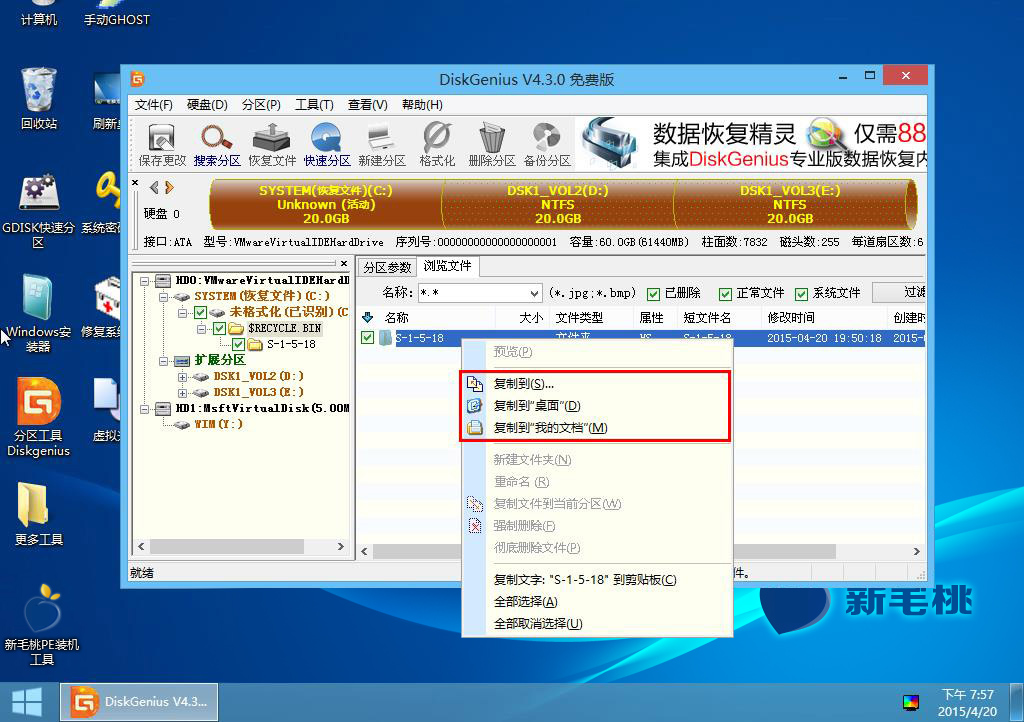Open the 手动GHOST desktop icon
The height and width of the screenshot is (722, 1024).
(116, 14)
